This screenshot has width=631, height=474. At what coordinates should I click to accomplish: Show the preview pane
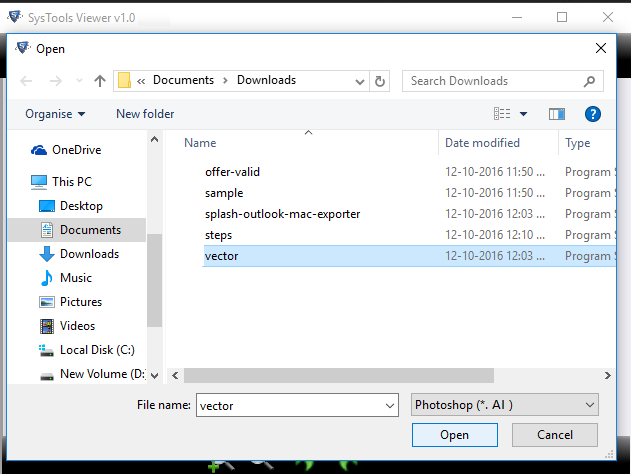pos(557,114)
